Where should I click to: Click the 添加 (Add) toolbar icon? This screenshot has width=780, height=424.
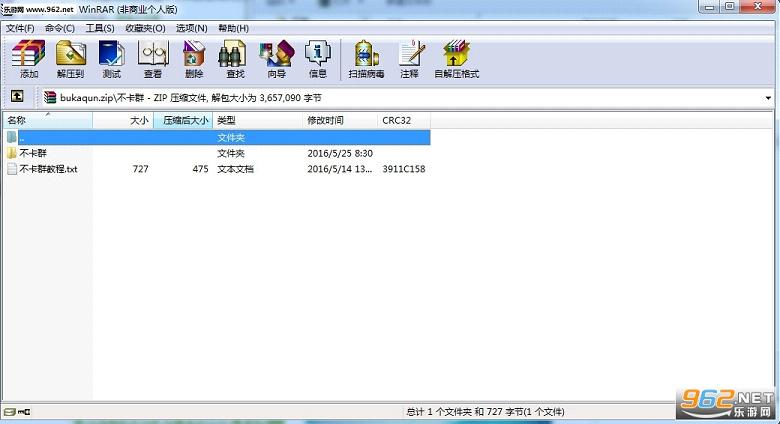pos(29,59)
